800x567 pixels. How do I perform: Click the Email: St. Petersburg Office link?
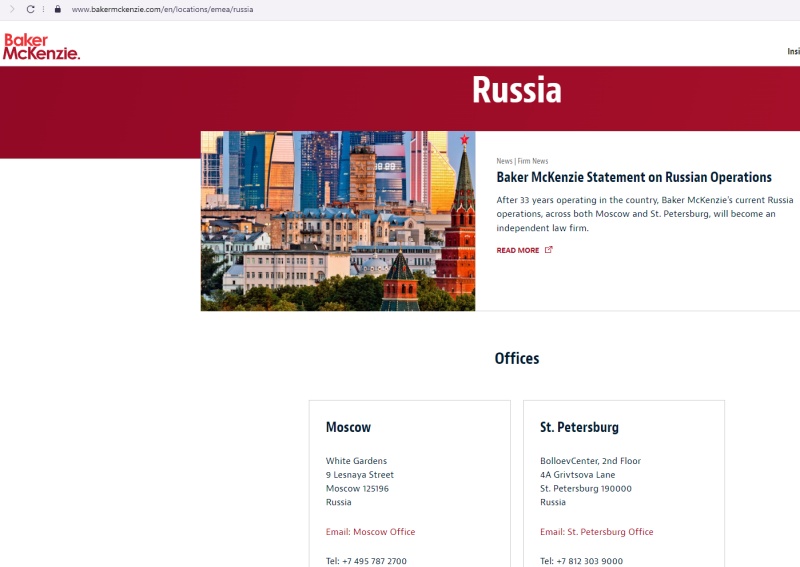tap(596, 532)
